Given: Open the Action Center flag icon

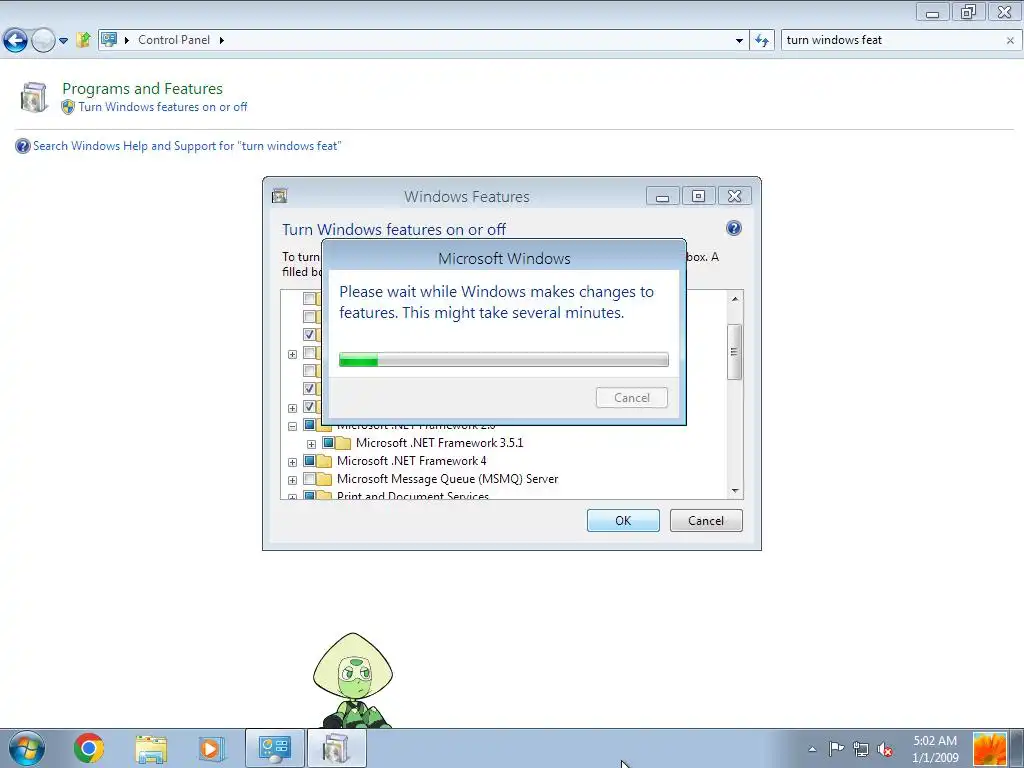Looking at the screenshot, I should 836,748.
